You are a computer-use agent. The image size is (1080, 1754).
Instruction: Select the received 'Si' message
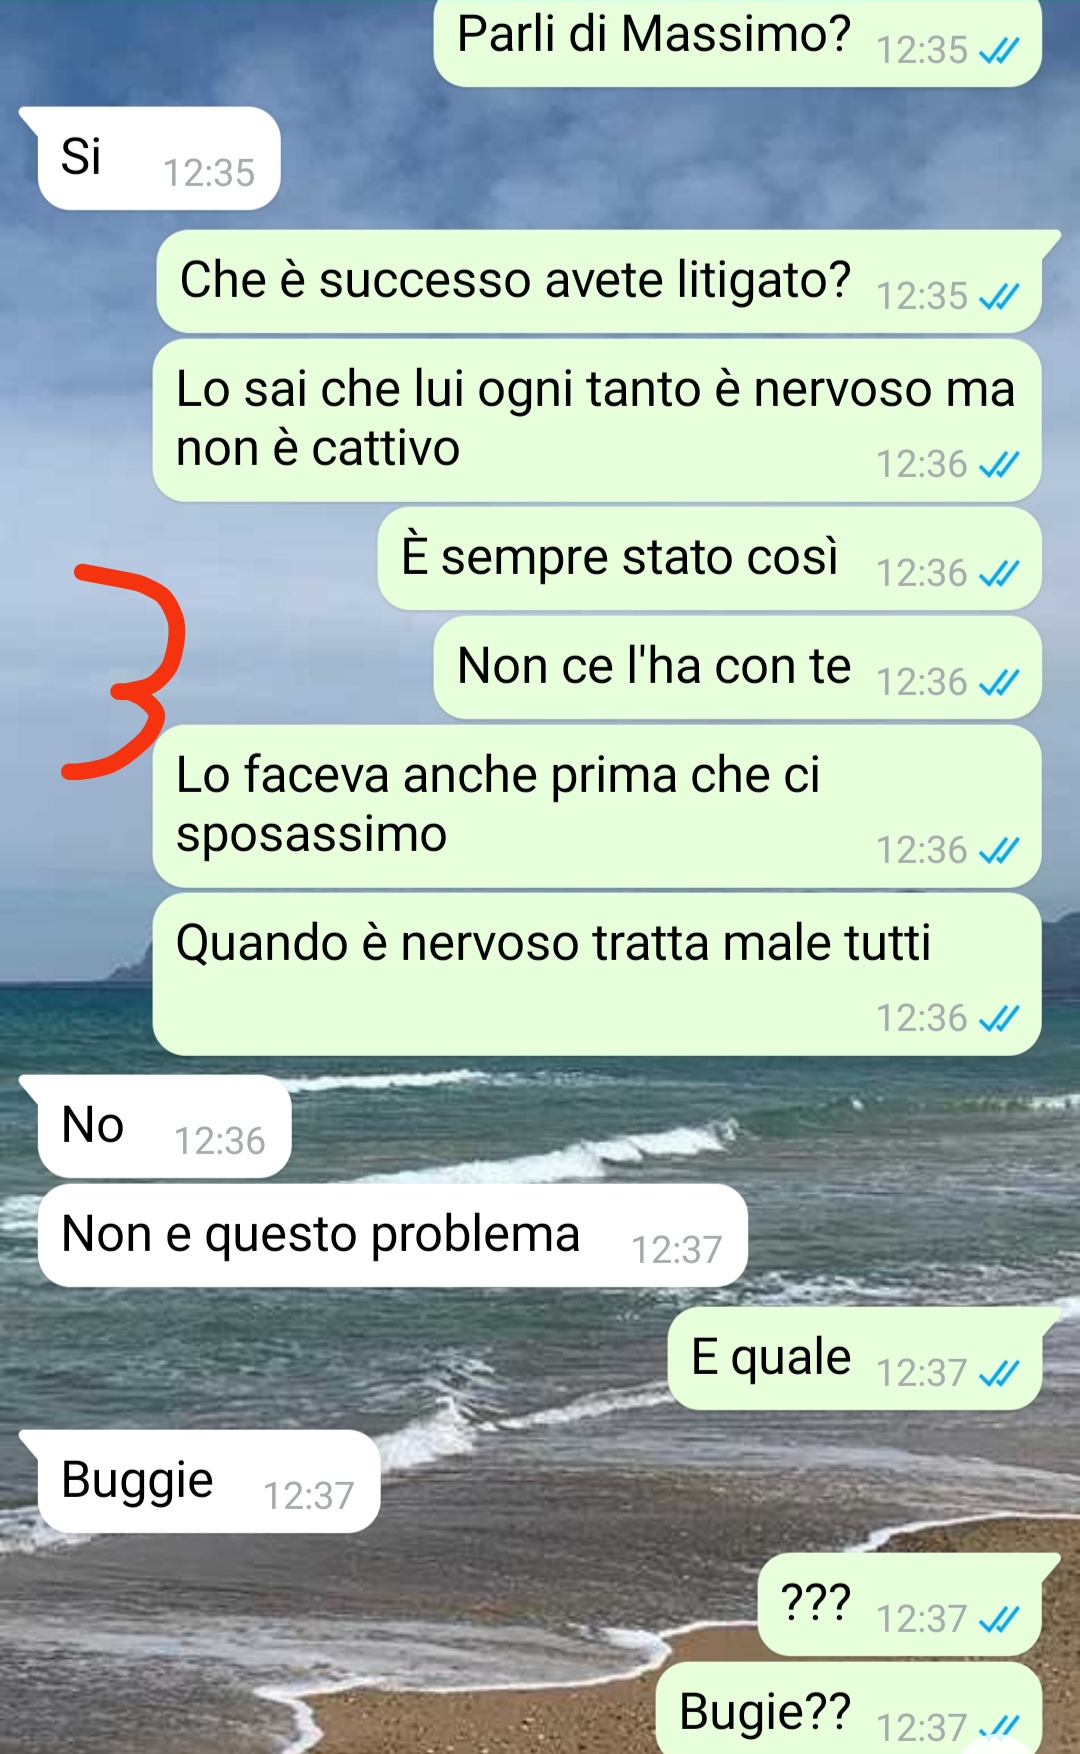click(x=158, y=158)
